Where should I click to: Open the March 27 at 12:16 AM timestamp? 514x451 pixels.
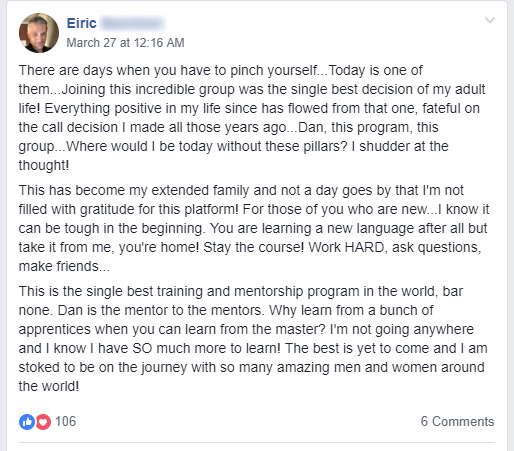pos(125,43)
